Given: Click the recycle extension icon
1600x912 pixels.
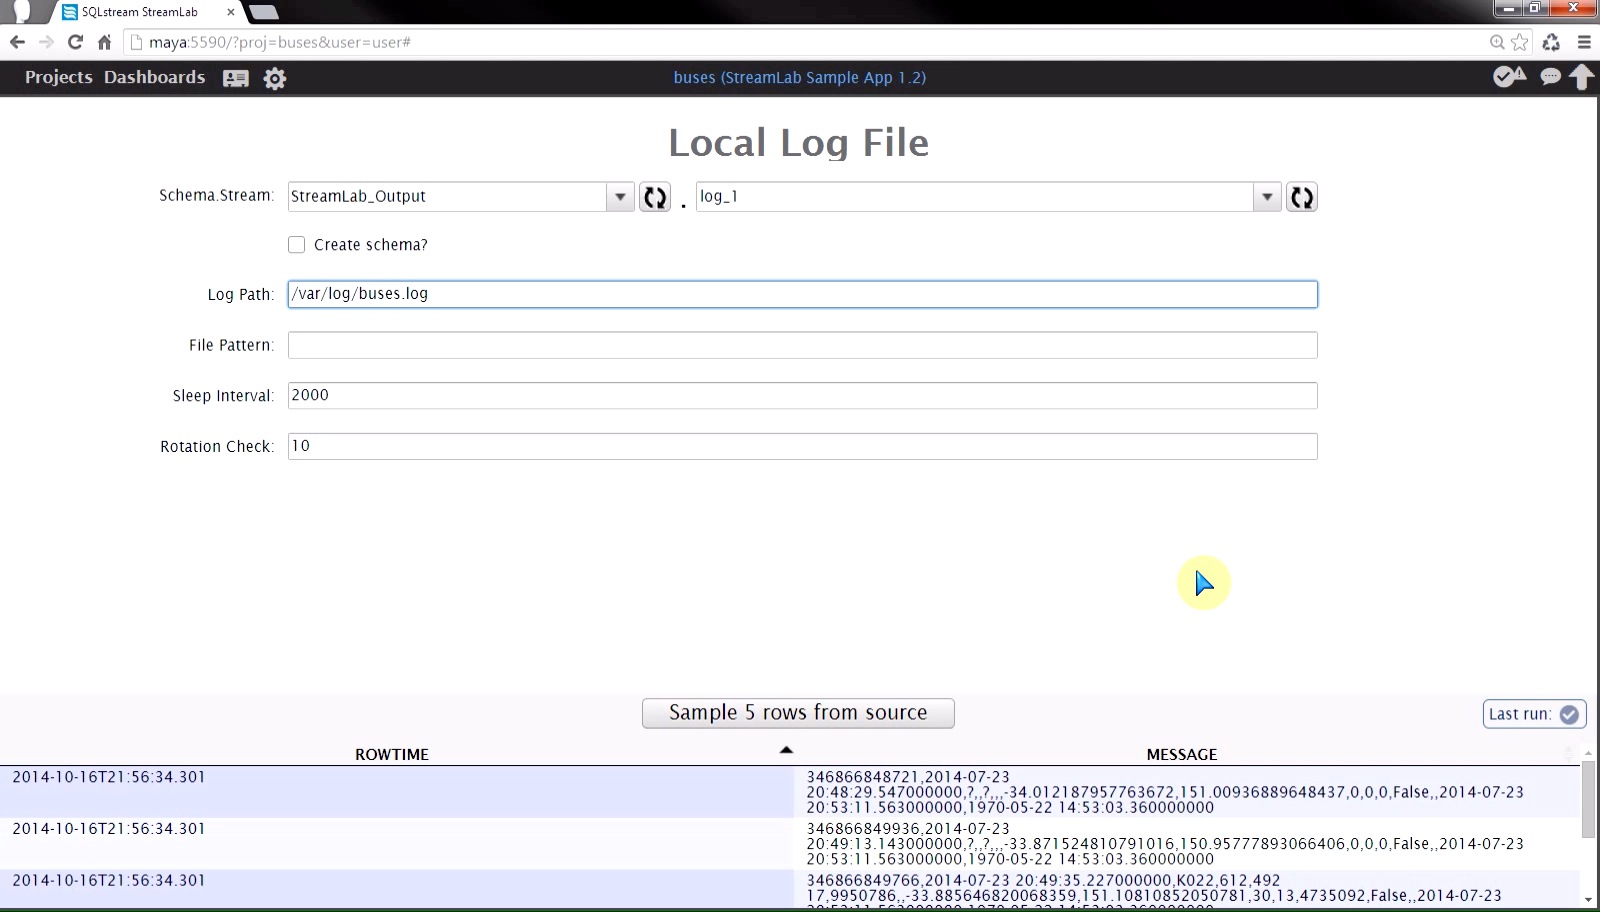Looking at the screenshot, I should point(1551,42).
